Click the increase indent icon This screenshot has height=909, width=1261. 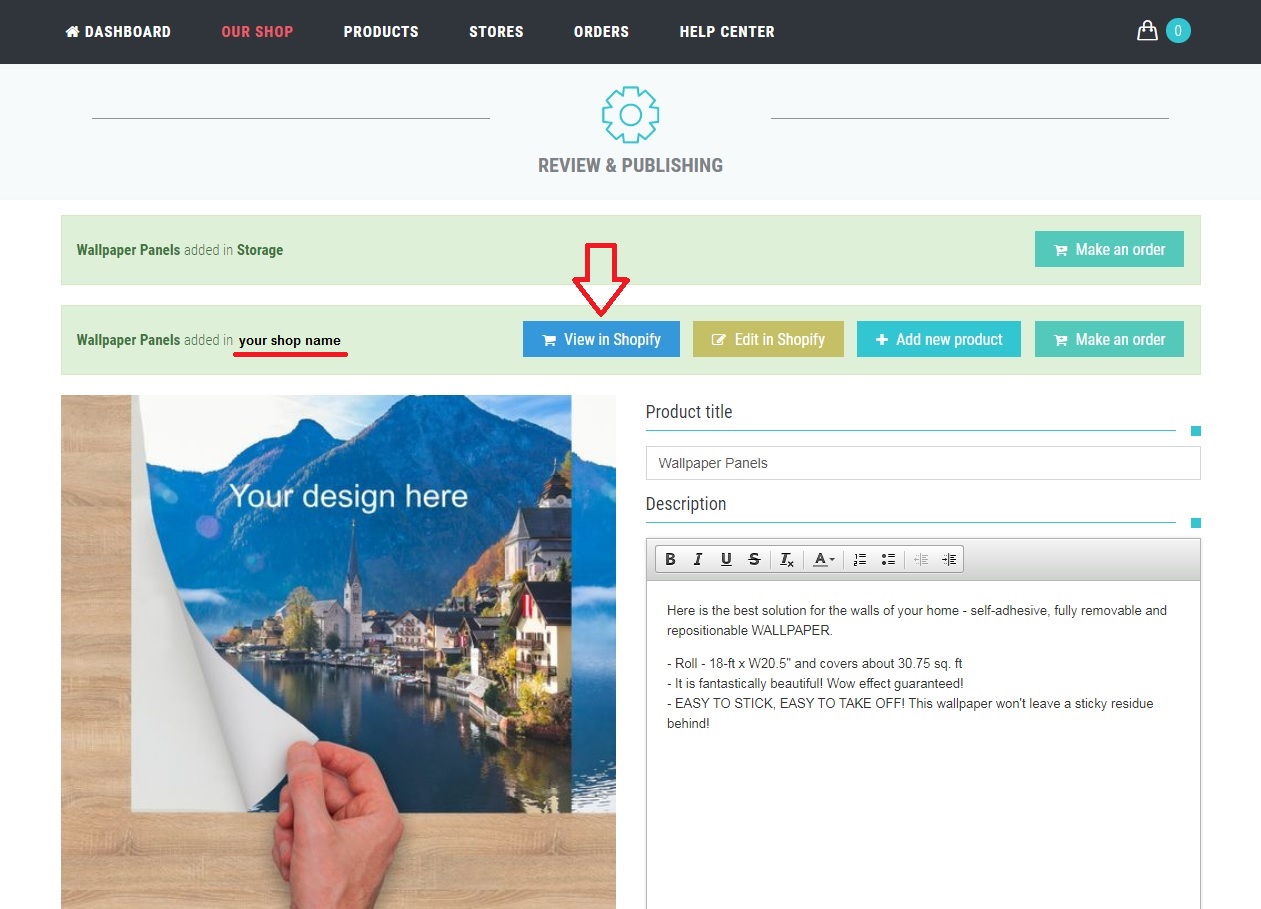949,559
